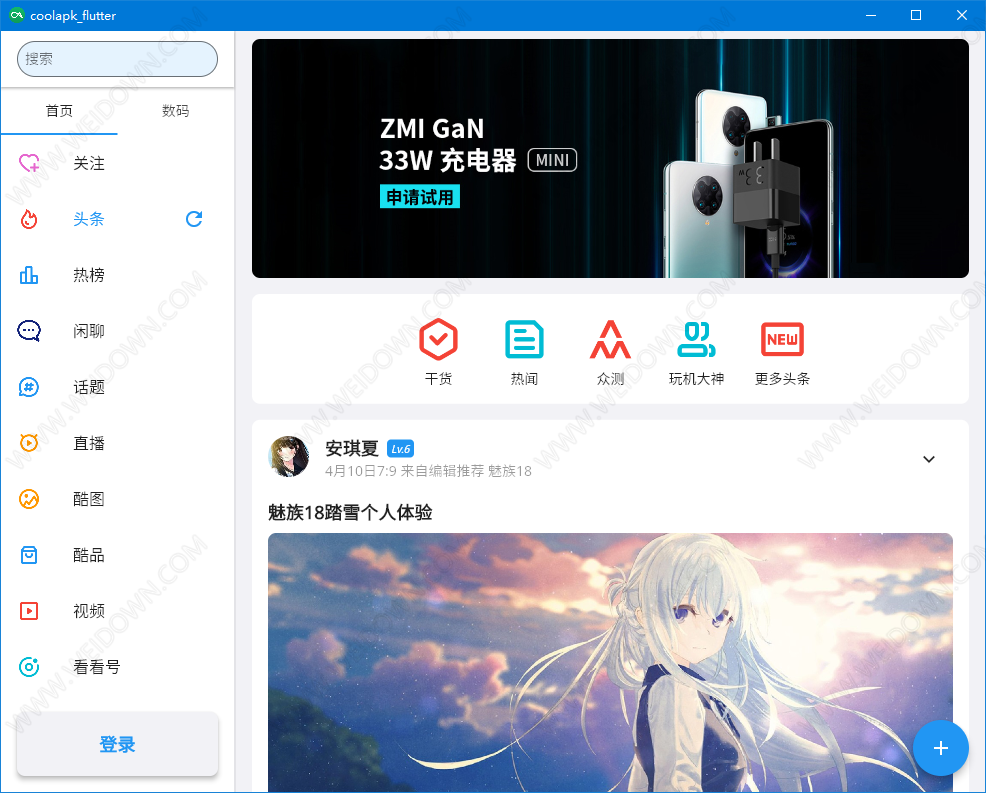Open the 闲聊 chat bubble icon

click(30, 331)
